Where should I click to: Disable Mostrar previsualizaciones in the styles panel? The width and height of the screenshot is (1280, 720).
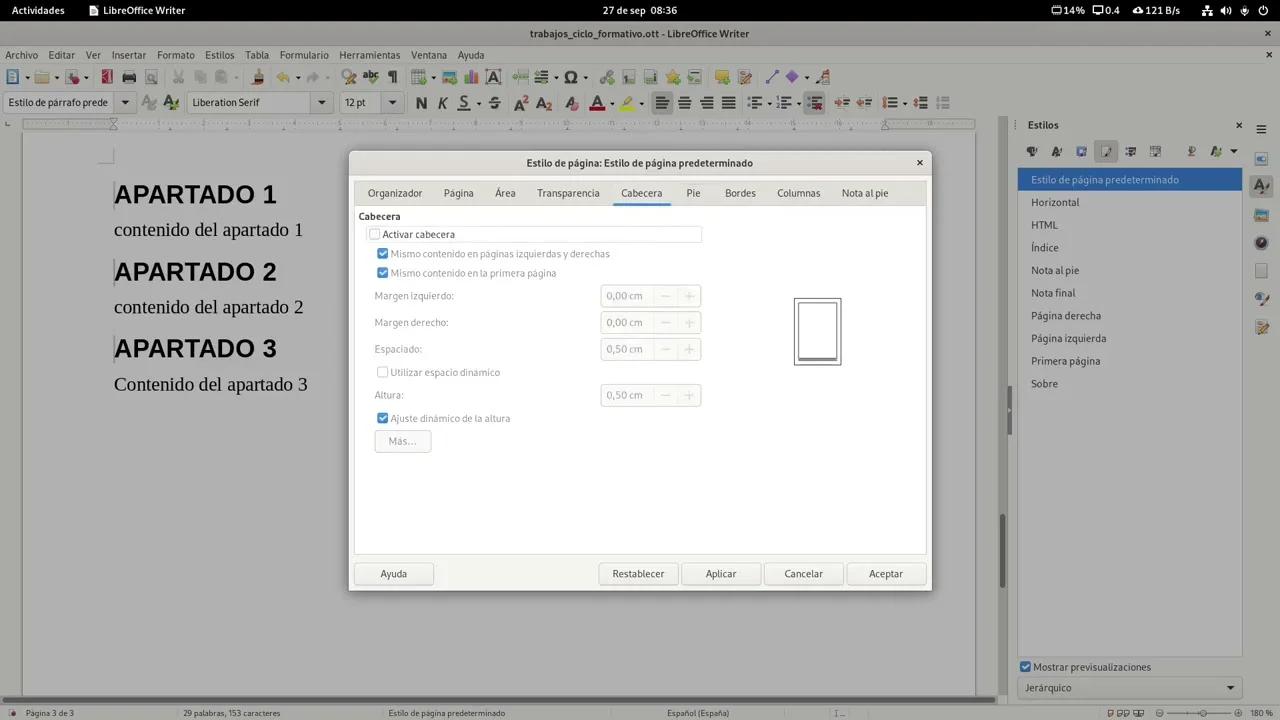1025,667
